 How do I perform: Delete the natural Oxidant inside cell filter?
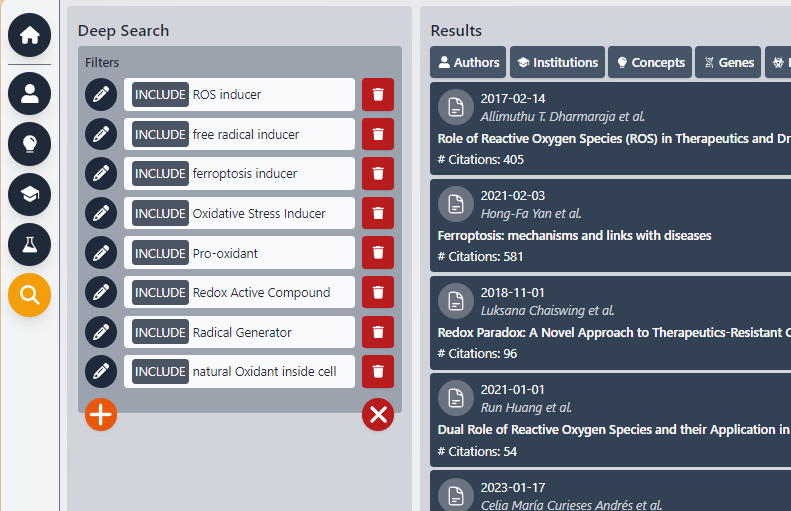[x=378, y=371]
